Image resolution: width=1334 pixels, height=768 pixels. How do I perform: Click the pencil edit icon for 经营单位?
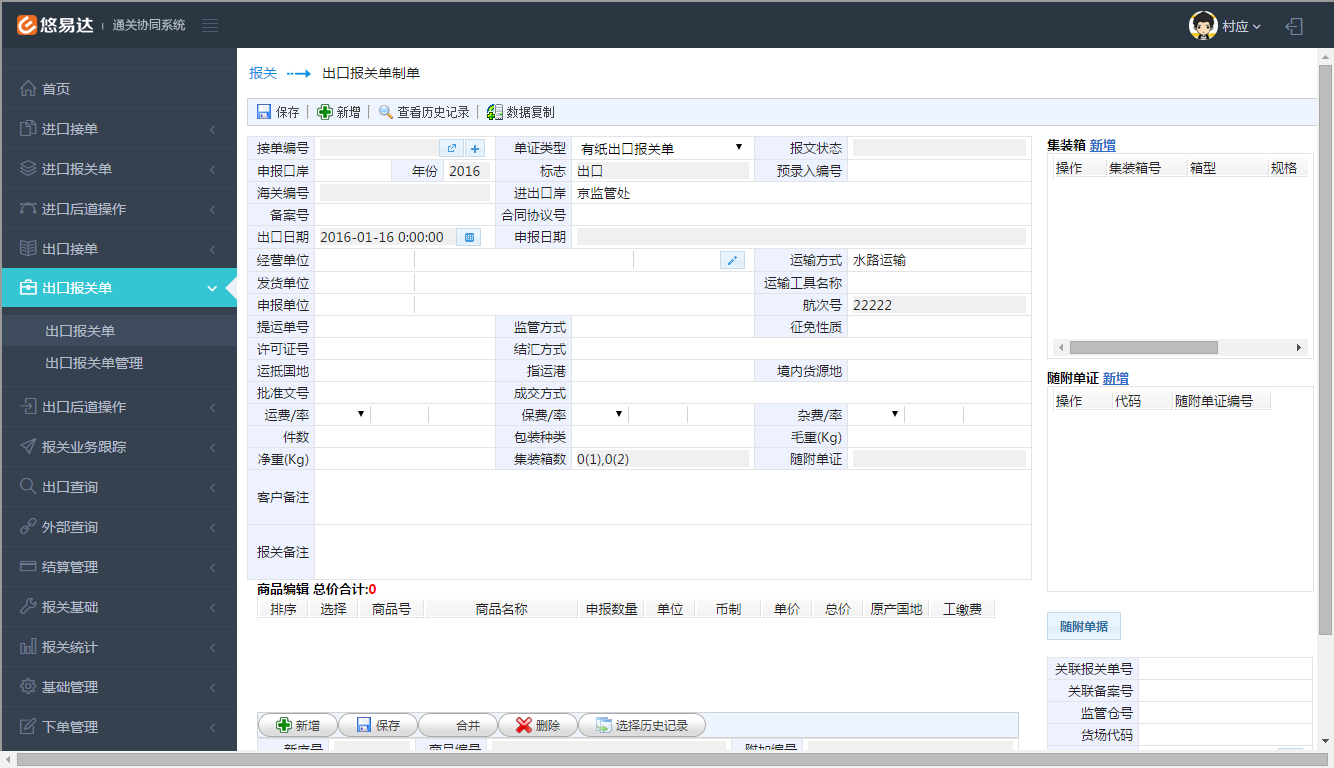pyautogui.click(x=732, y=260)
